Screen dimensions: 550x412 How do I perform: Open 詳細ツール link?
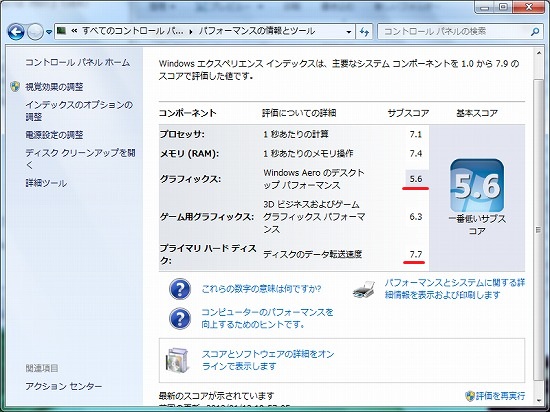(46, 183)
